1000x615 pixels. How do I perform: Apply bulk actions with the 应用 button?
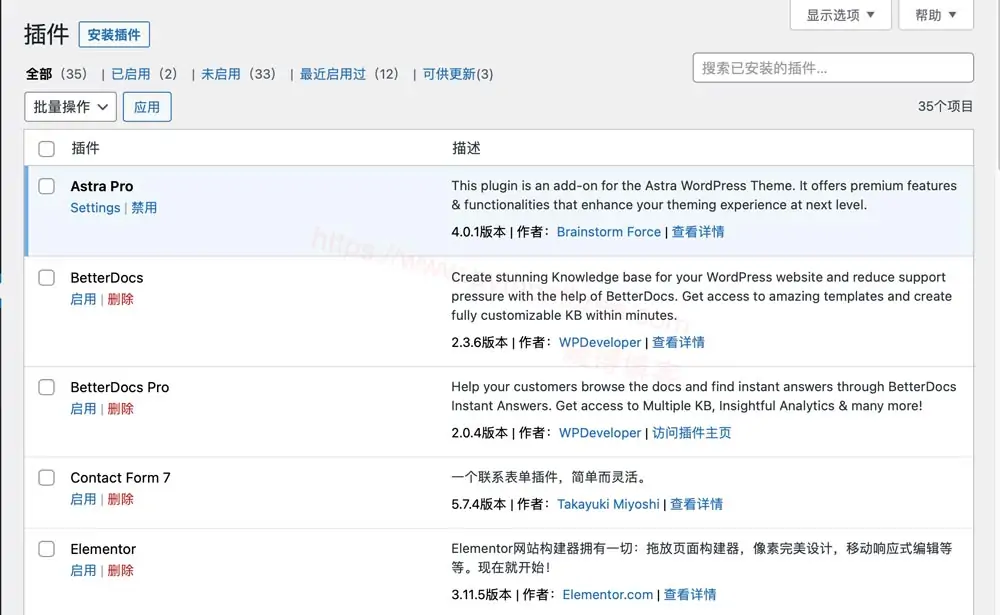click(146, 106)
